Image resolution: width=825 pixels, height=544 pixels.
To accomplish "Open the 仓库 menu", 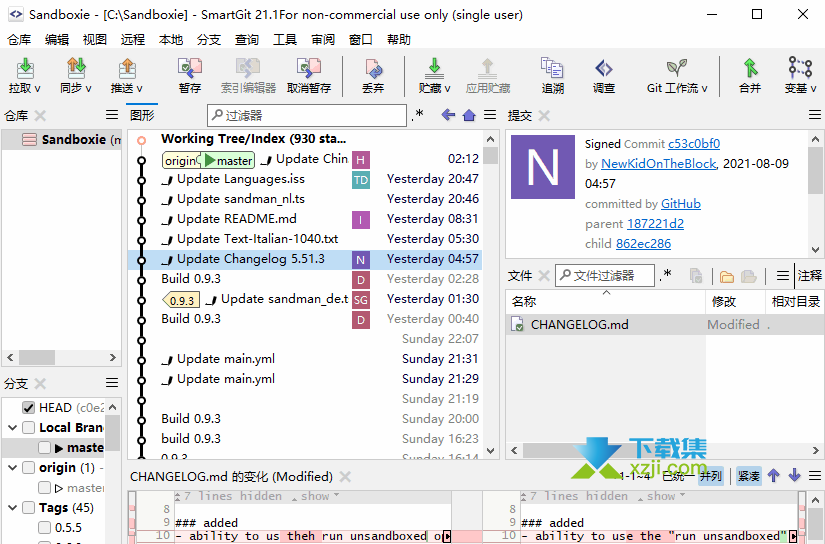I will 19,39.
